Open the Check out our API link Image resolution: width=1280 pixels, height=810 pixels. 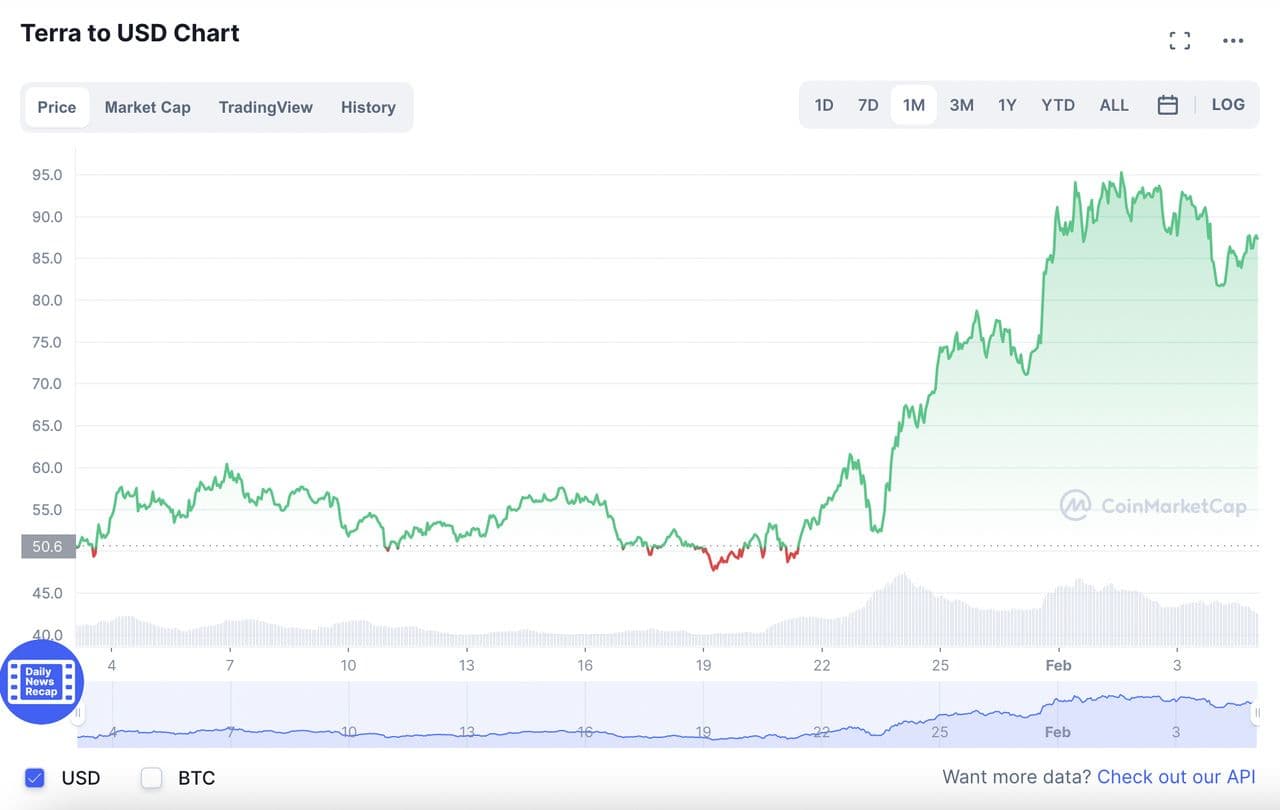pos(1176,777)
